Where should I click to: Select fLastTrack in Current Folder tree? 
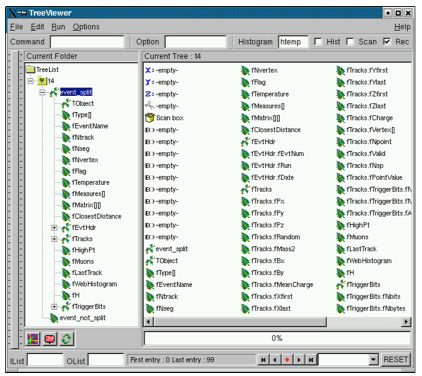point(82,273)
